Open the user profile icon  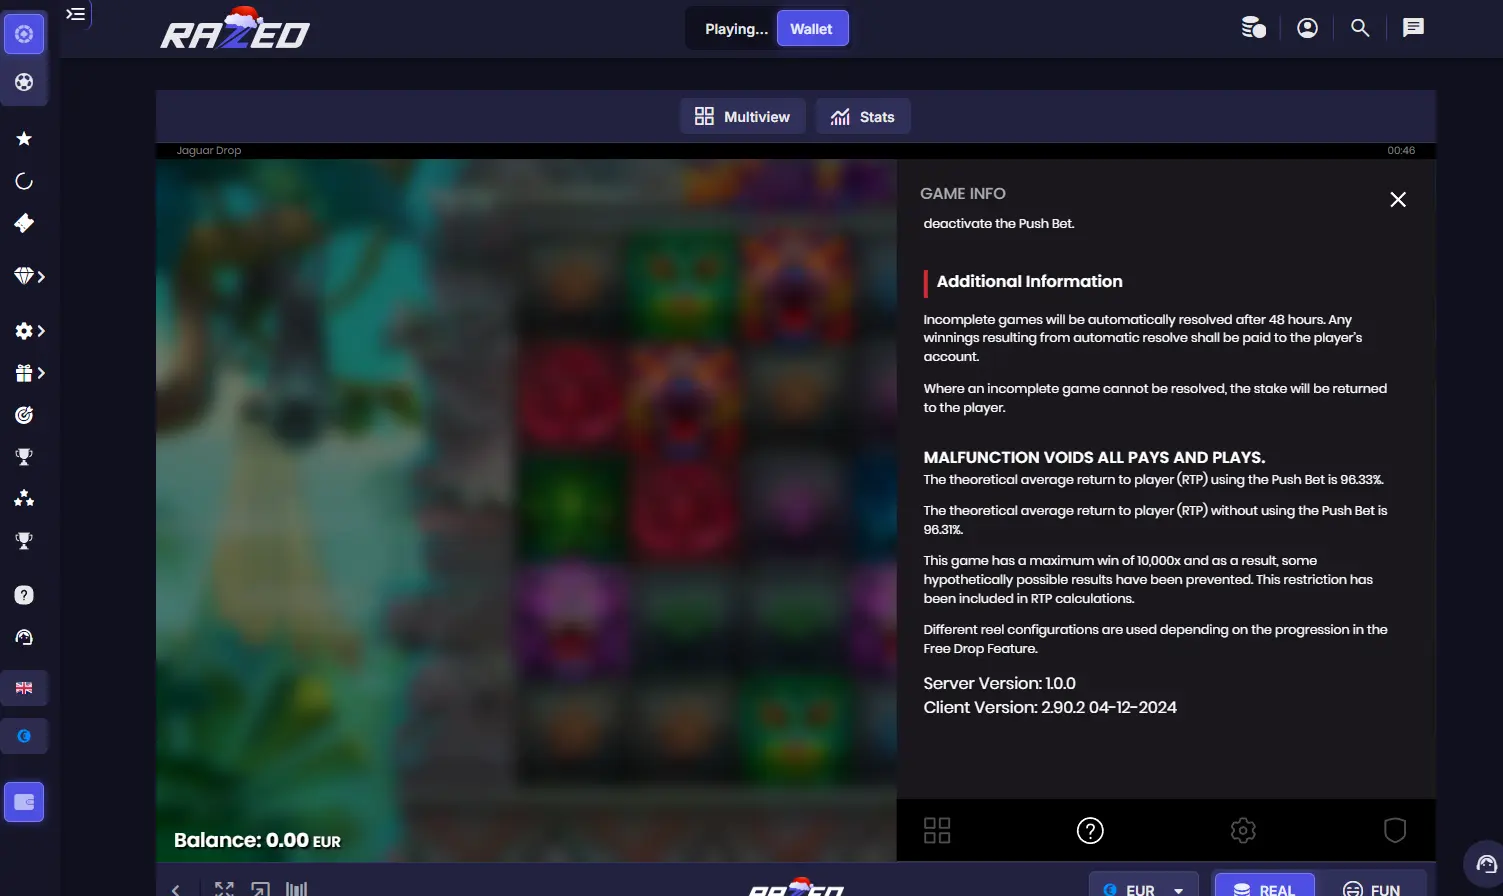tap(1307, 28)
